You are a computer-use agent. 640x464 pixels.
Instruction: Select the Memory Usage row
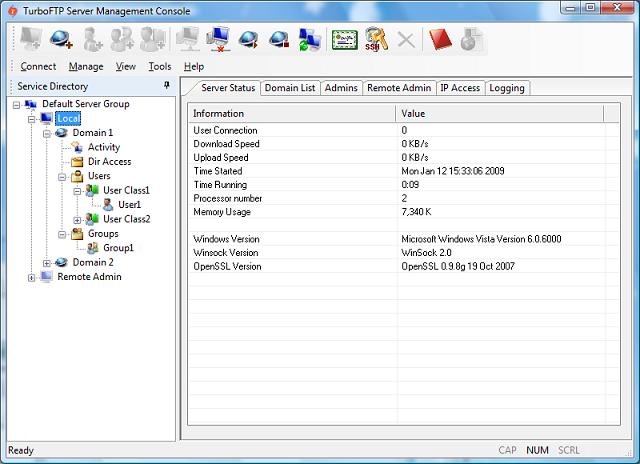click(x=222, y=212)
